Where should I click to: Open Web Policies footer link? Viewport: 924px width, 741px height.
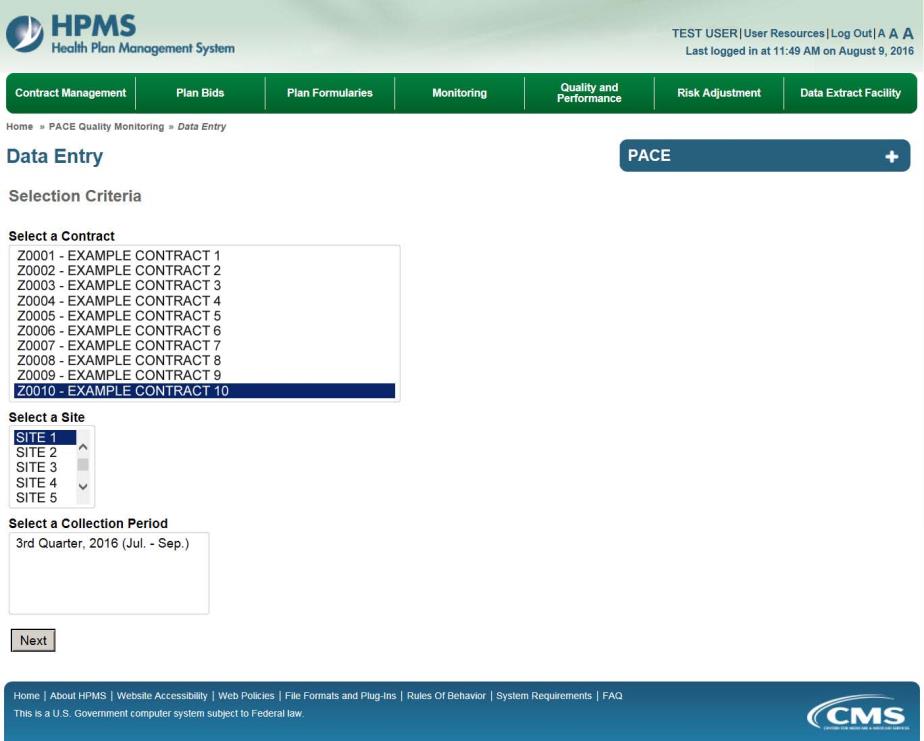(246, 696)
